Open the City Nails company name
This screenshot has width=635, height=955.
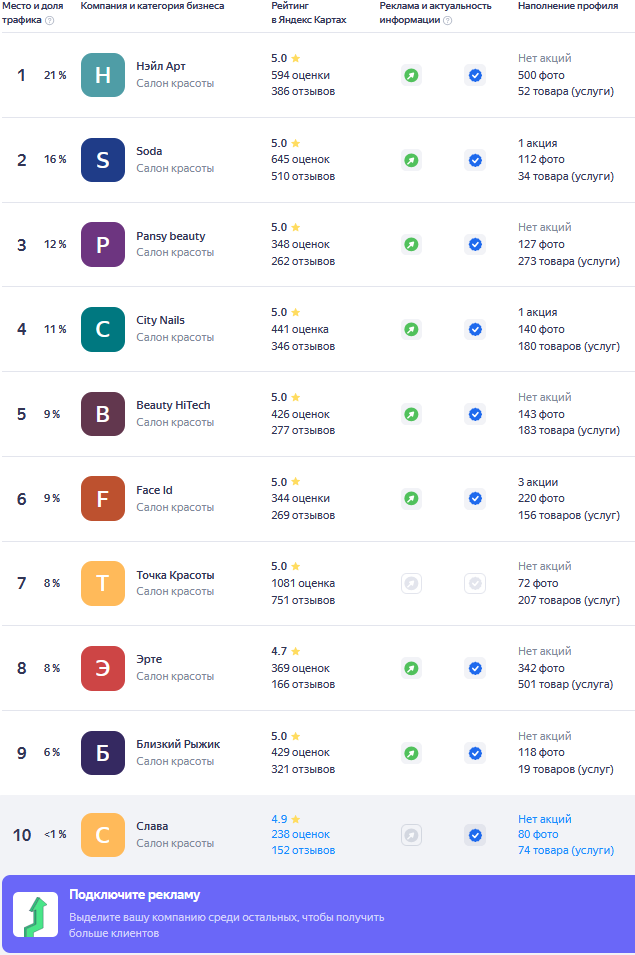[x=160, y=321]
